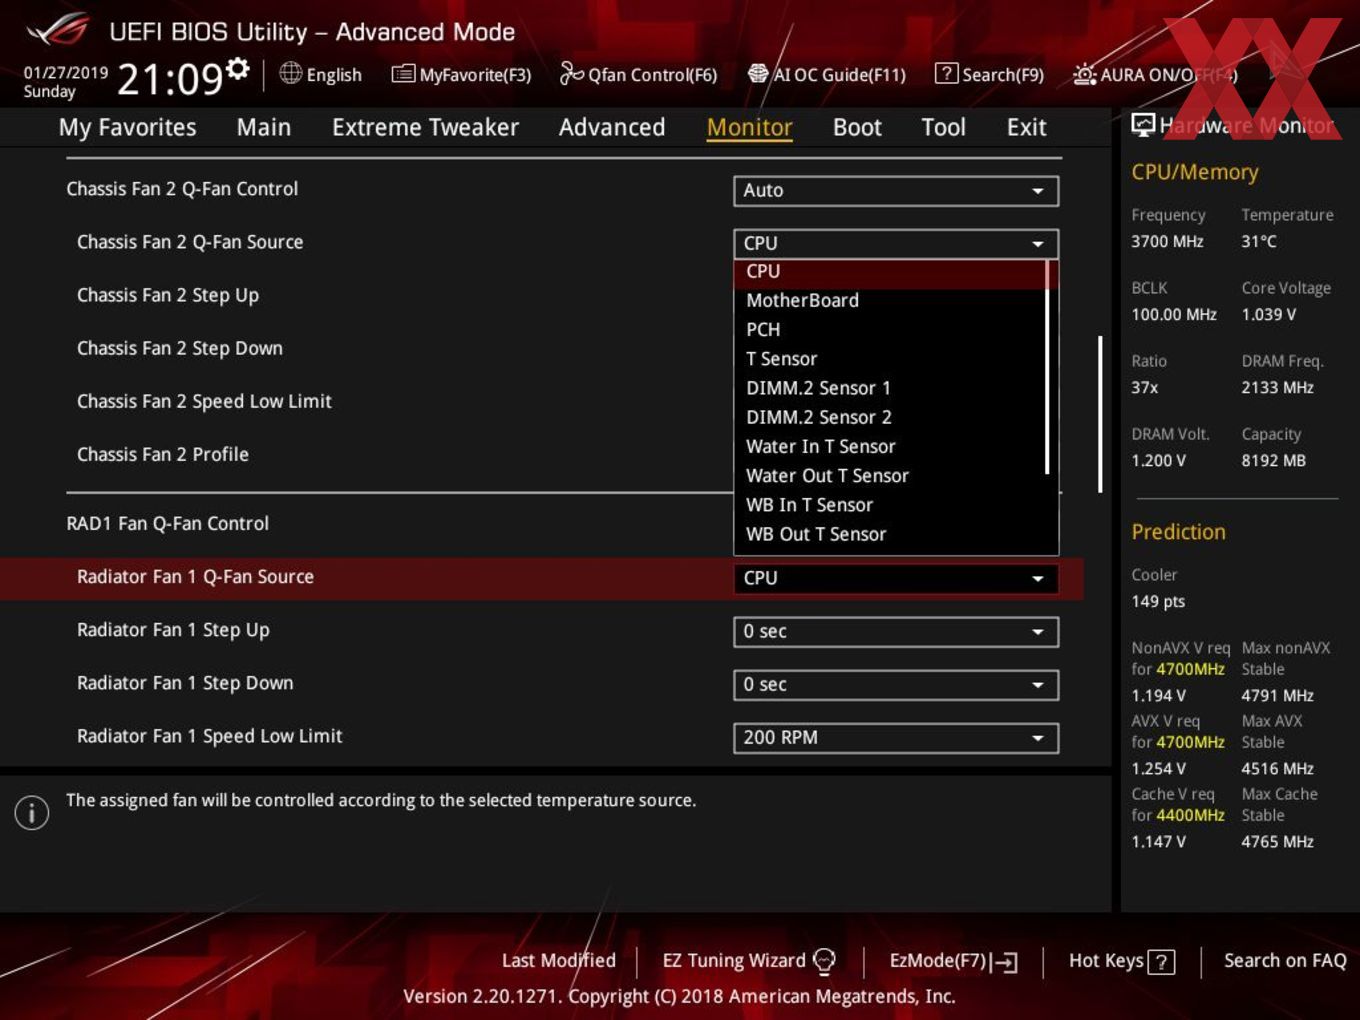Open the Extreme Tweaker tab
The height and width of the screenshot is (1020, 1360).
point(425,127)
